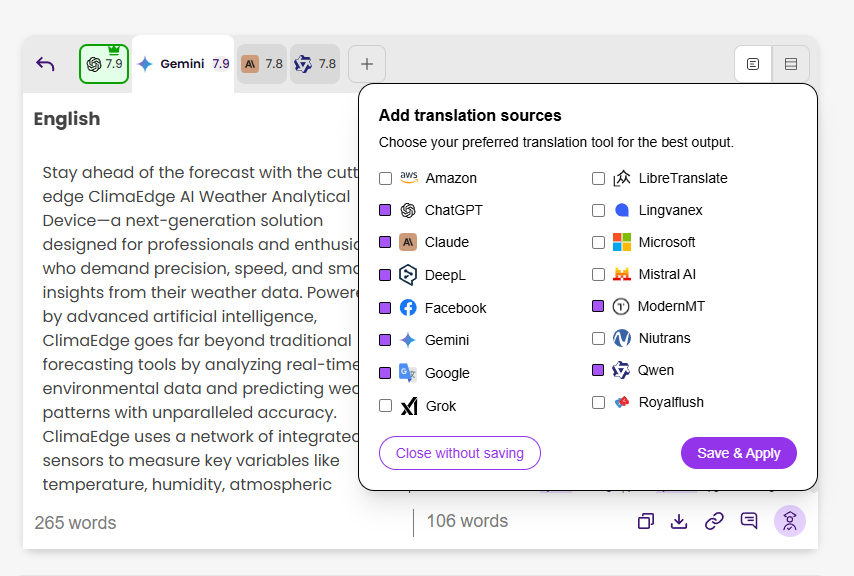
Task: Click the download translation icon
Action: tap(679, 521)
